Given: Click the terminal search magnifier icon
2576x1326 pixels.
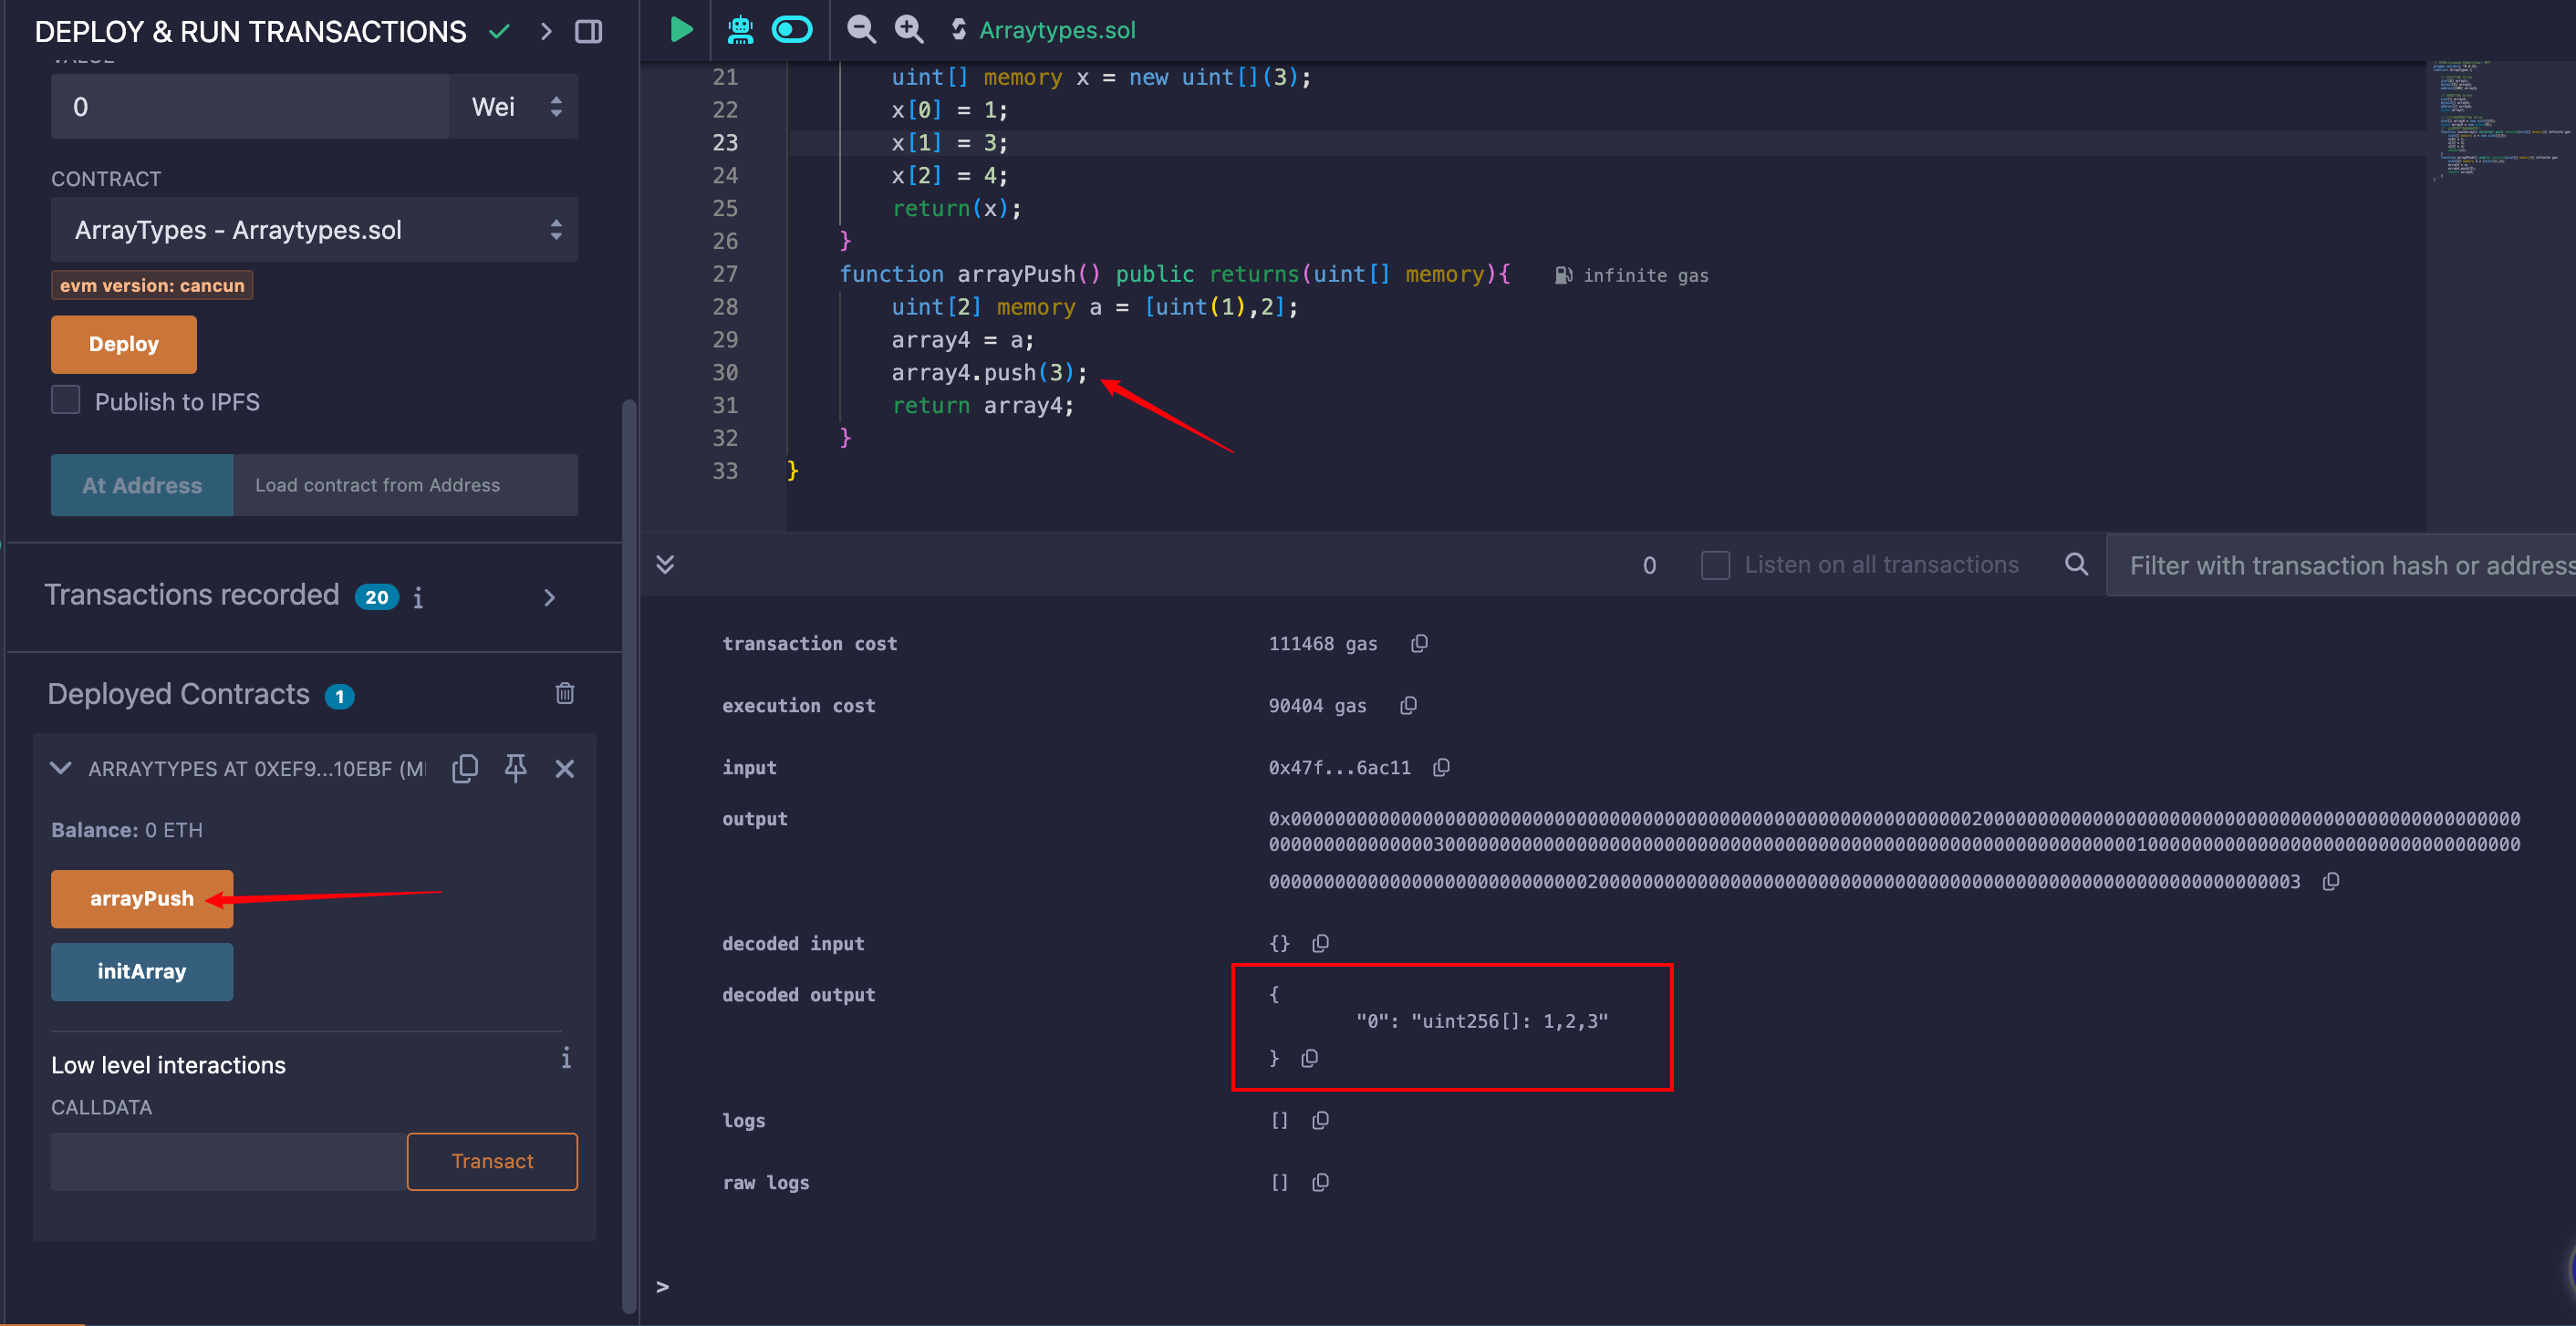Looking at the screenshot, I should (x=2076, y=564).
